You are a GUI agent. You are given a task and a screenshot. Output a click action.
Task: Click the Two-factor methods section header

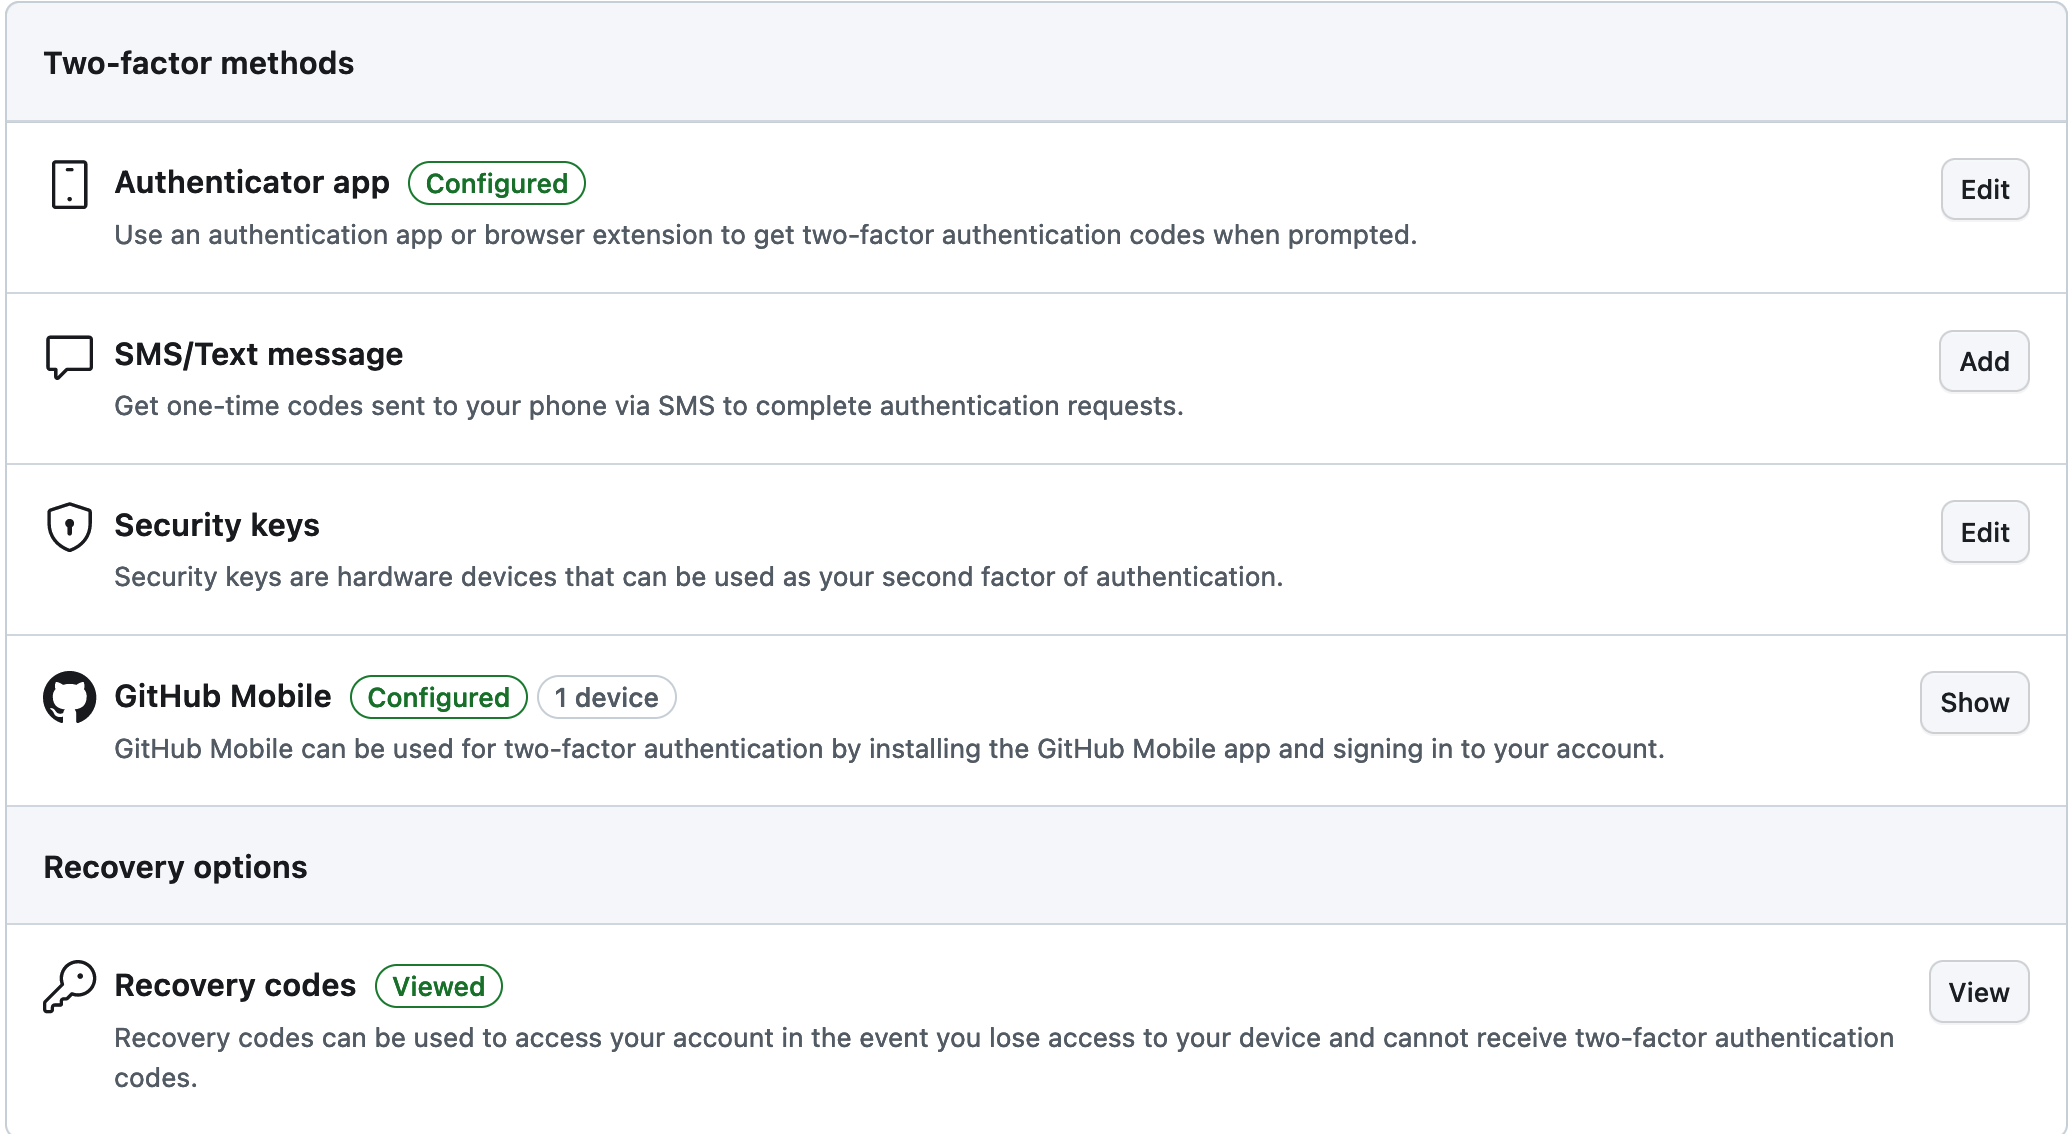[198, 62]
